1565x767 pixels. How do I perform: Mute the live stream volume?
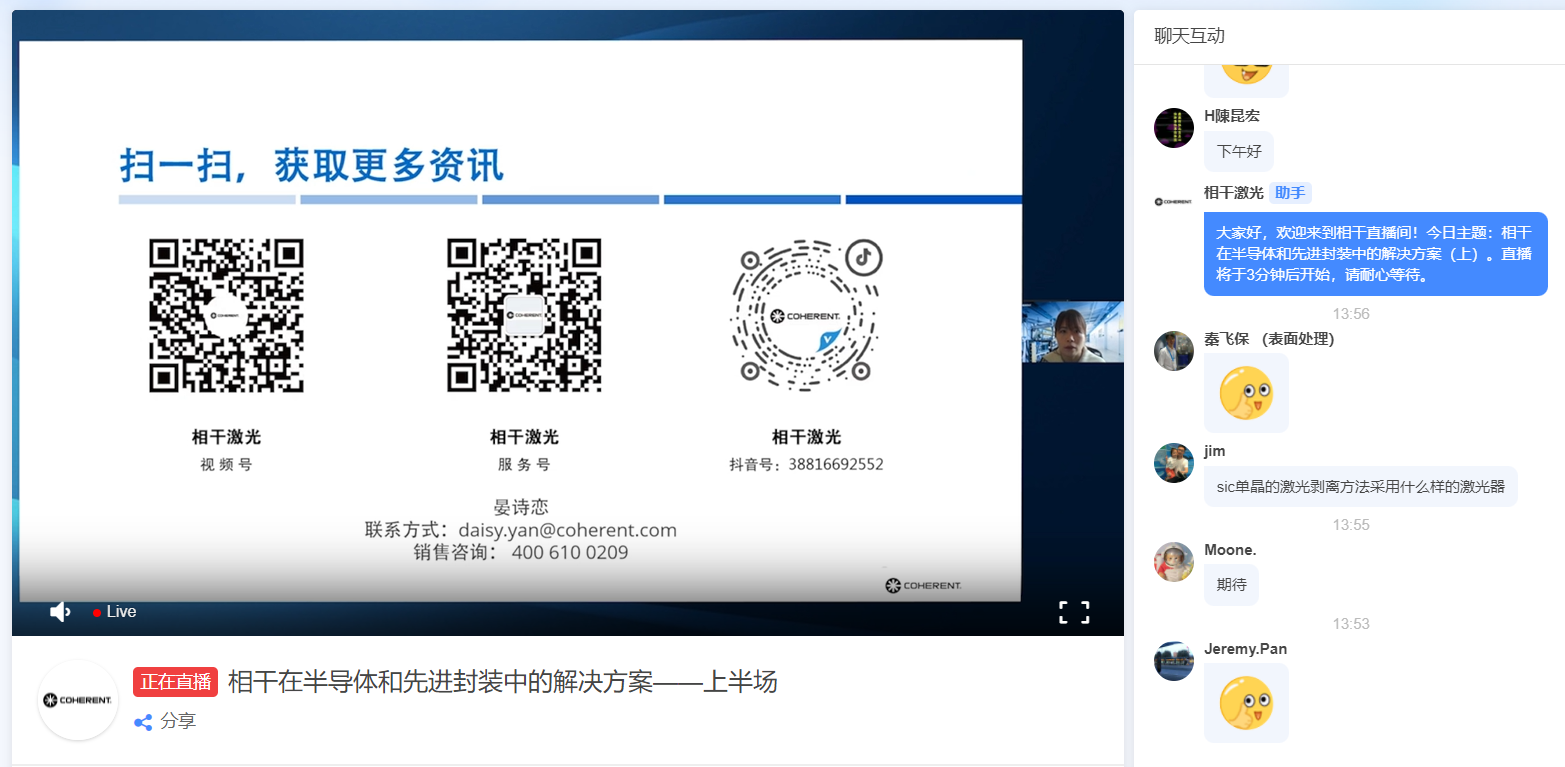60,612
